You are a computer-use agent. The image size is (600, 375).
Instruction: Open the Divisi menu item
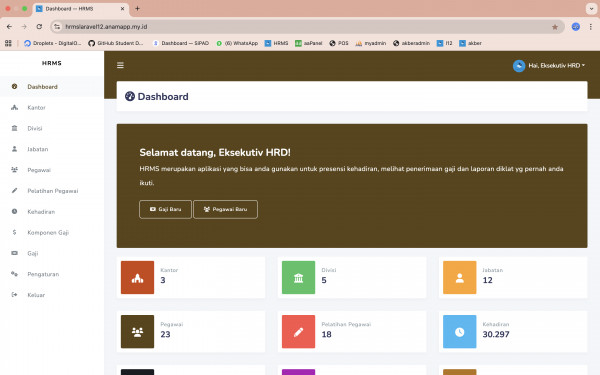pos(52,128)
